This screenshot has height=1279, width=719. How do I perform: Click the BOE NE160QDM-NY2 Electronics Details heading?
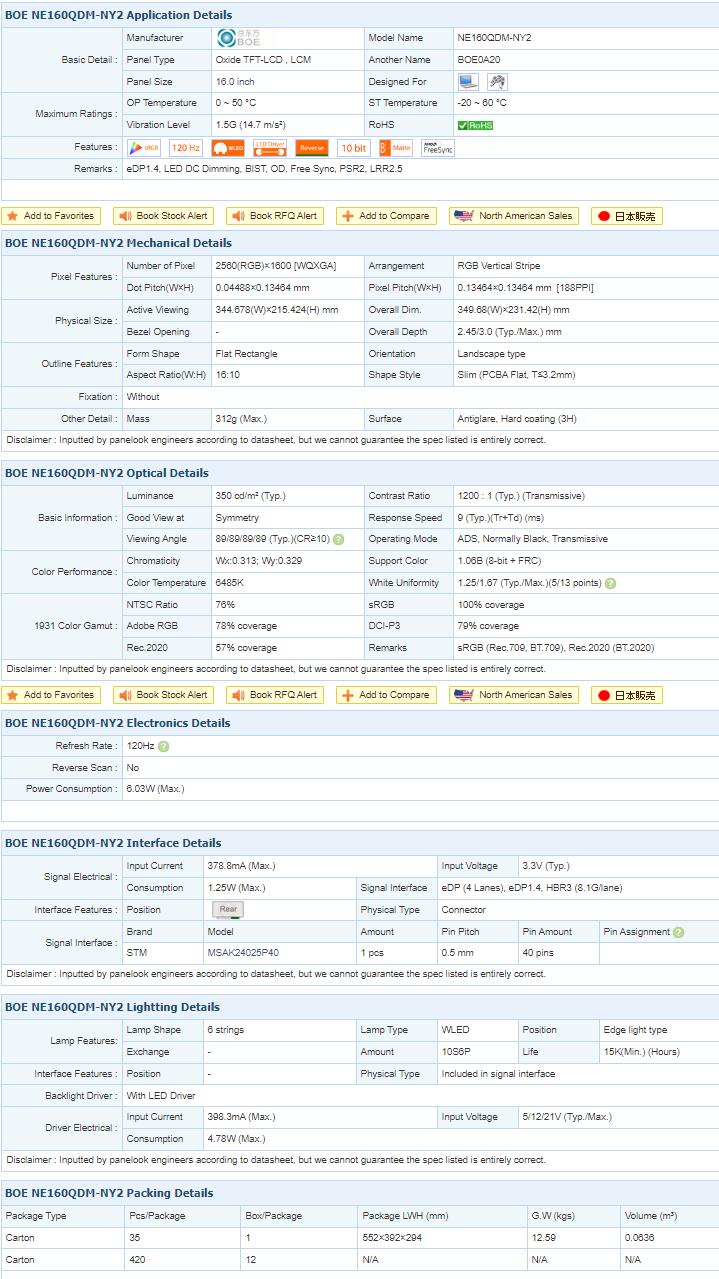click(x=120, y=723)
